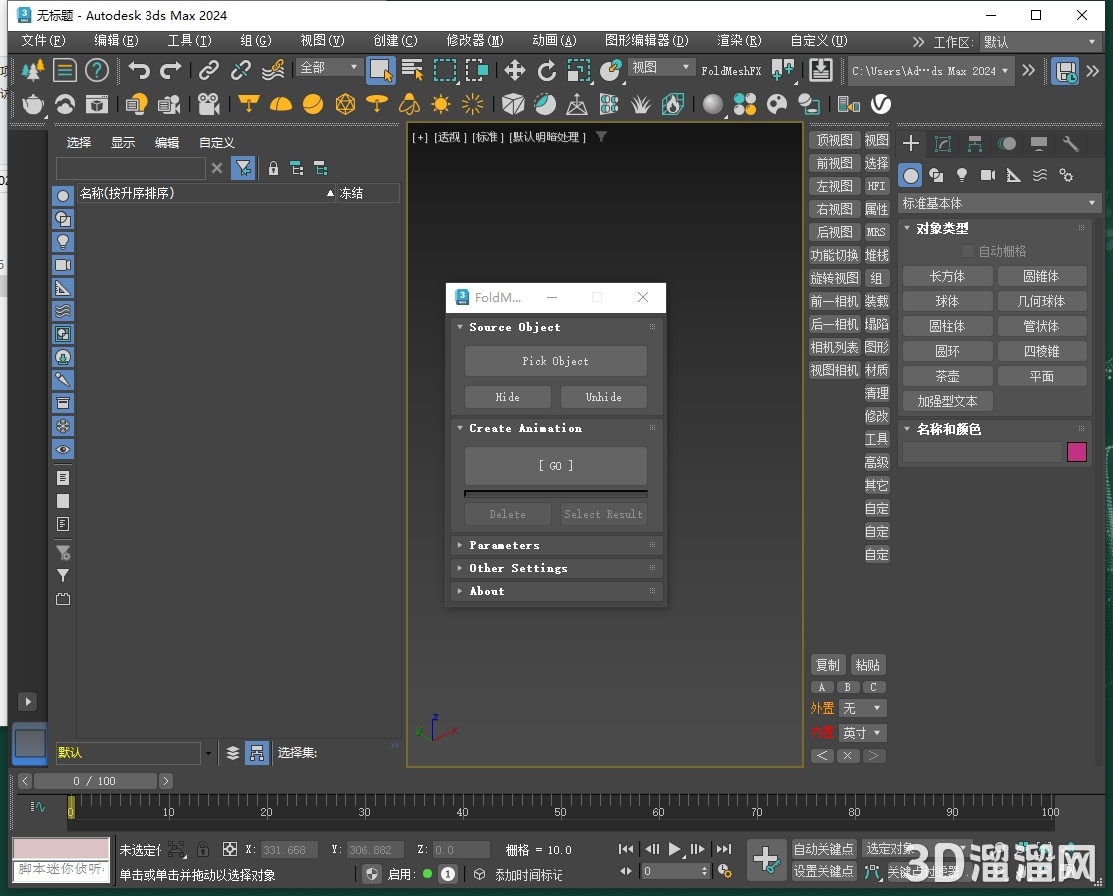Open the 编辑(E) menu
The width and height of the screenshot is (1113, 896).
pos(116,40)
